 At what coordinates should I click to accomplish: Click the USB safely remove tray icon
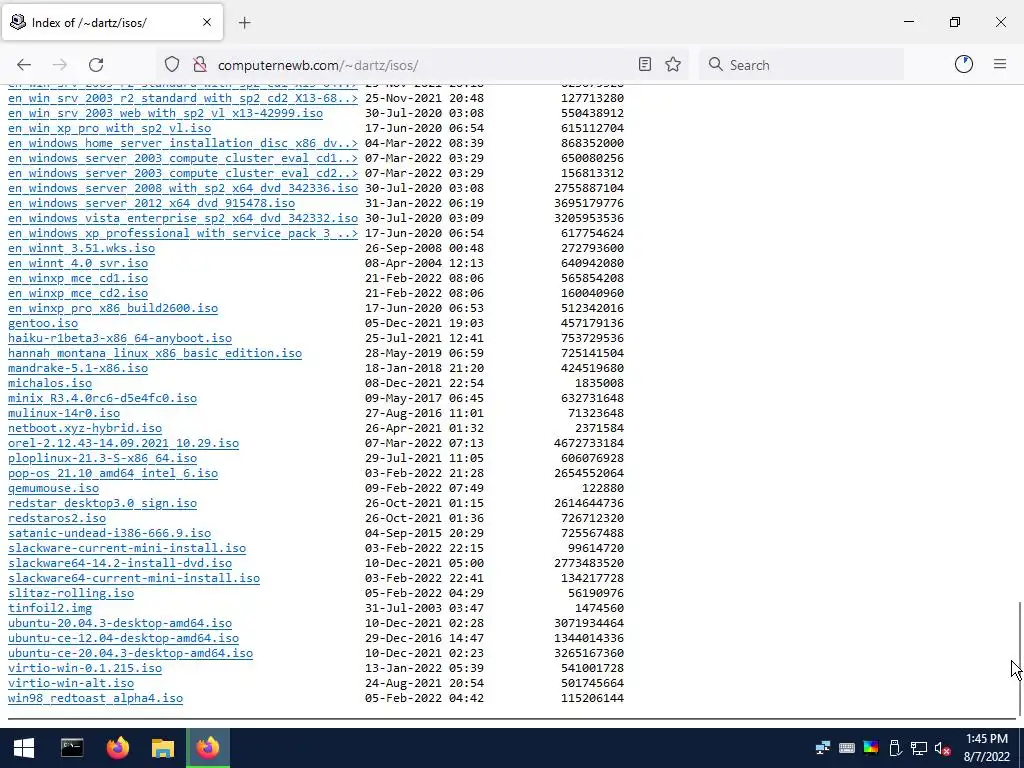[895, 748]
